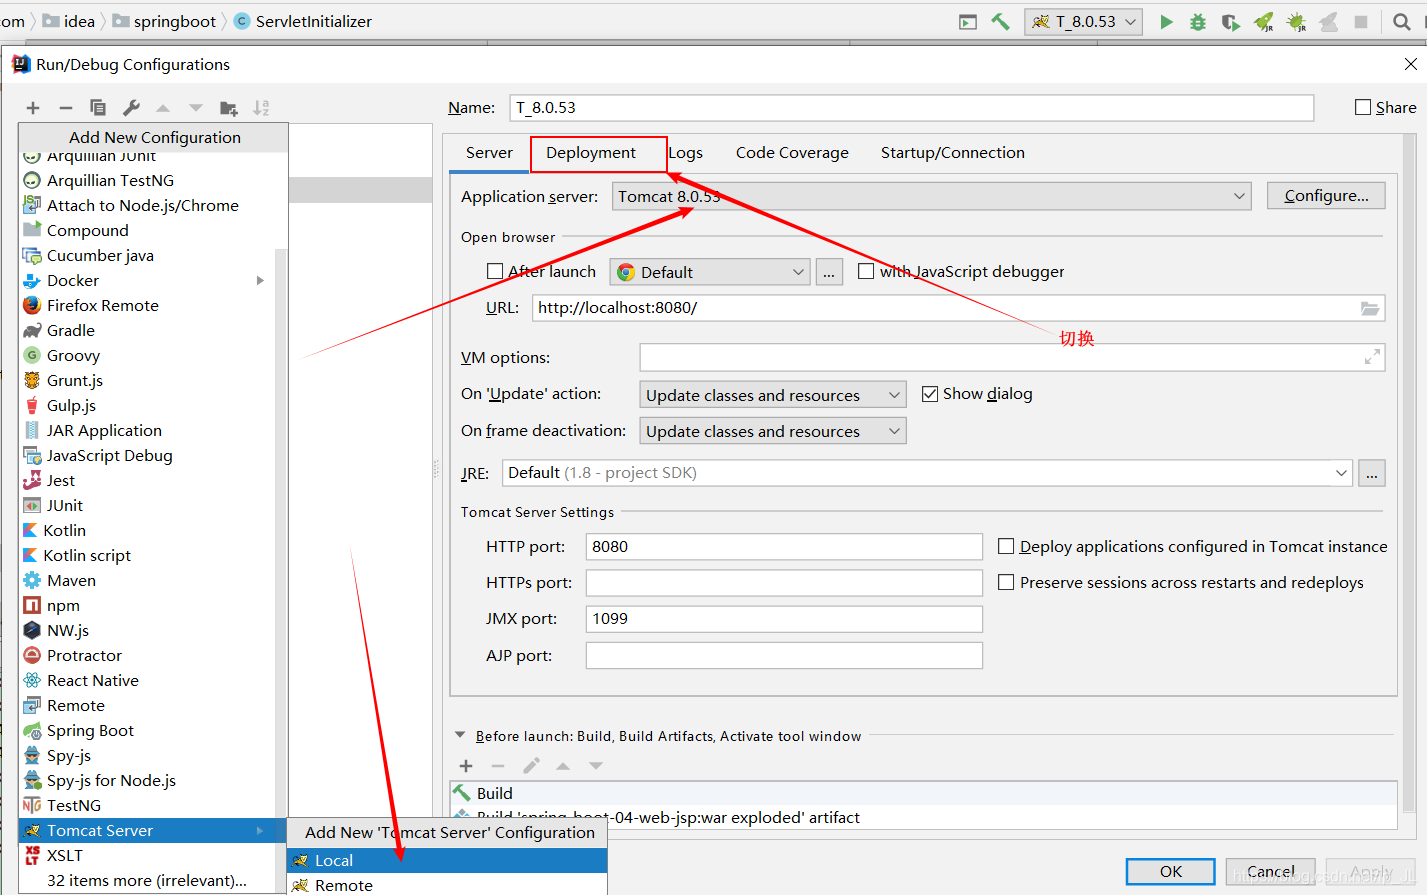1427x895 pixels.
Task: Click the folder browse icon in URL field
Action: 1370,308
